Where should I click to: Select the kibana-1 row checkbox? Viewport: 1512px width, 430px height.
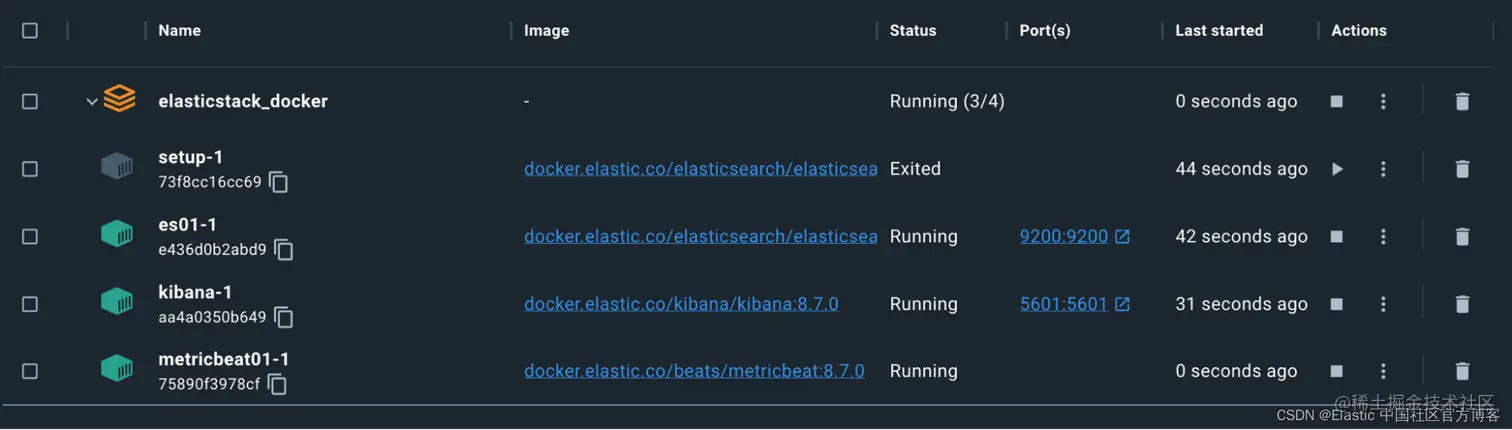pyautogui.click(x=30, y=304)
